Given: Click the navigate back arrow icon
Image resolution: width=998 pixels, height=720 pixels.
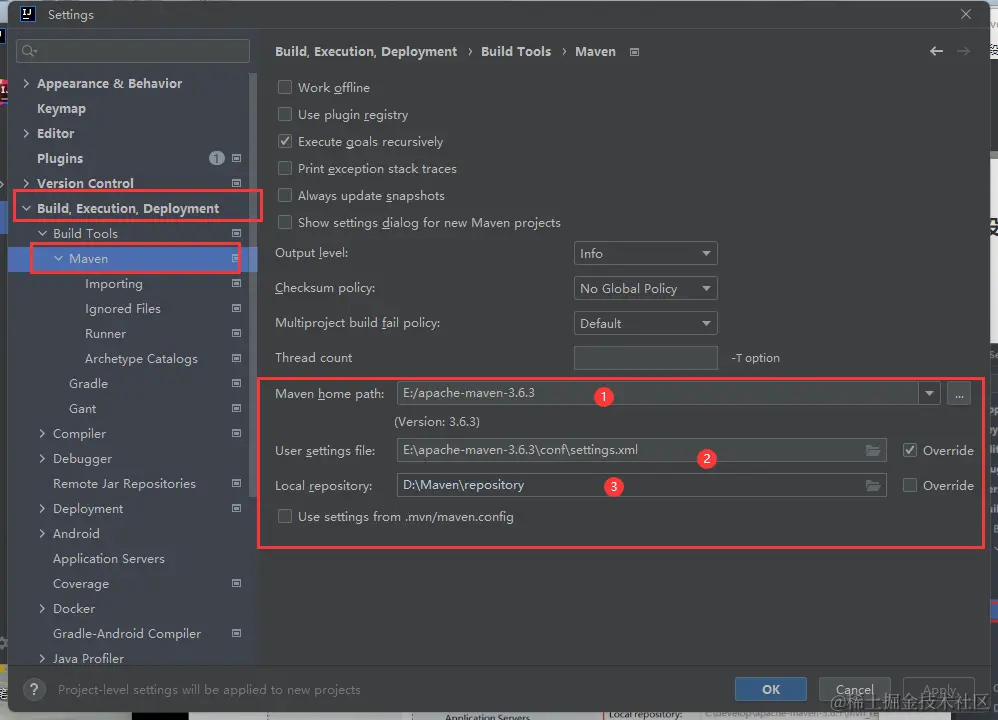Looking at the screenshot, I should click(x=936, y=51).
